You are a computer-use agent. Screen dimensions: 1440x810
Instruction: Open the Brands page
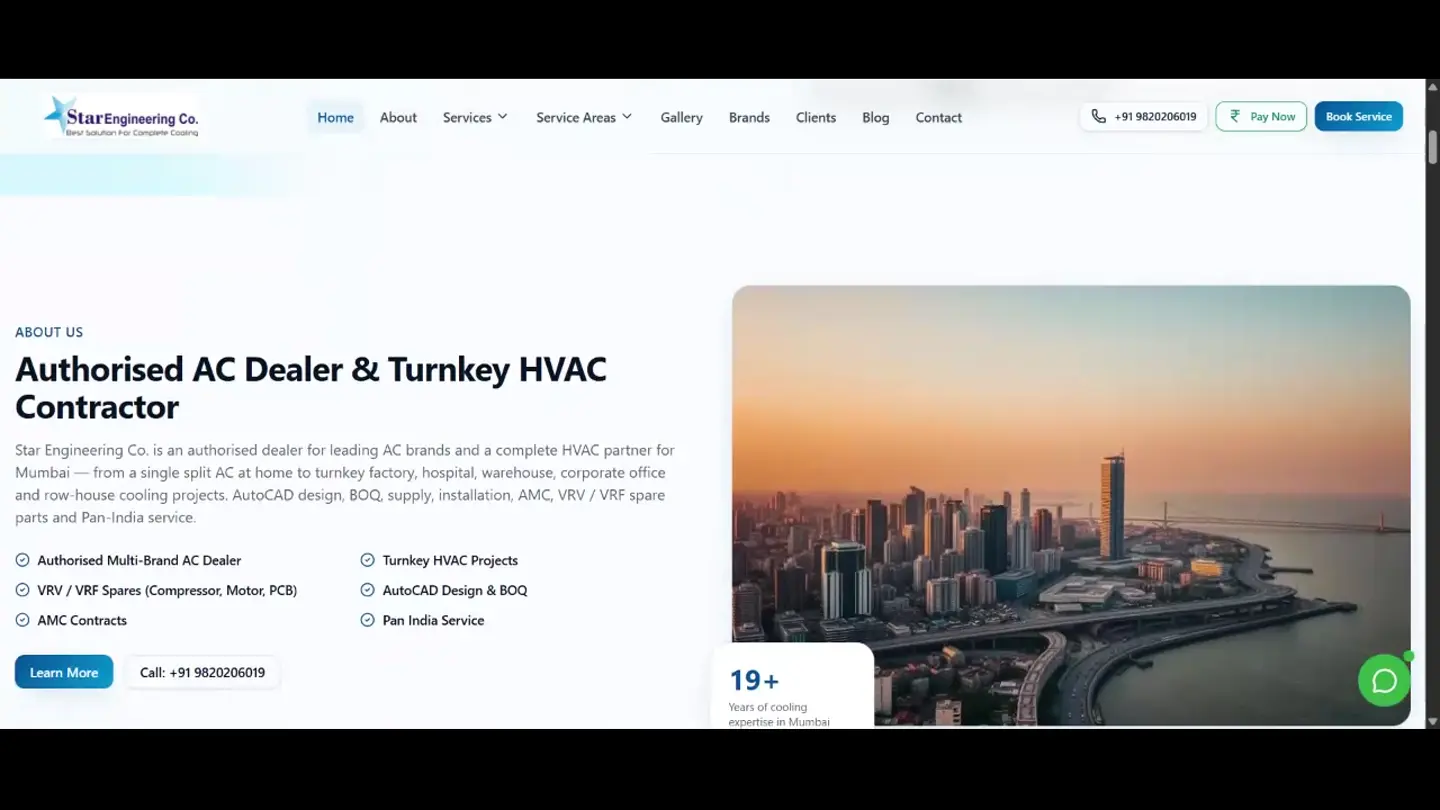pyautogui.click(x=749, y=117)
